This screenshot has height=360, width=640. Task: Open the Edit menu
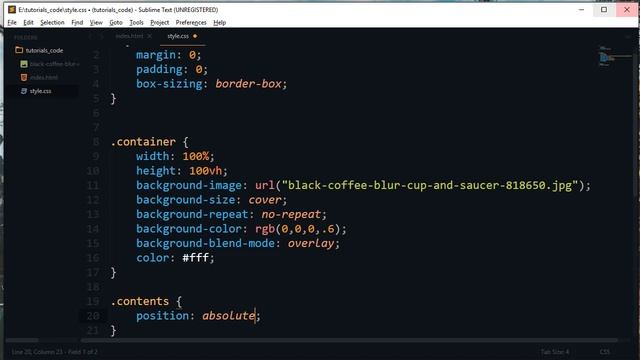[x=28, y=22]
